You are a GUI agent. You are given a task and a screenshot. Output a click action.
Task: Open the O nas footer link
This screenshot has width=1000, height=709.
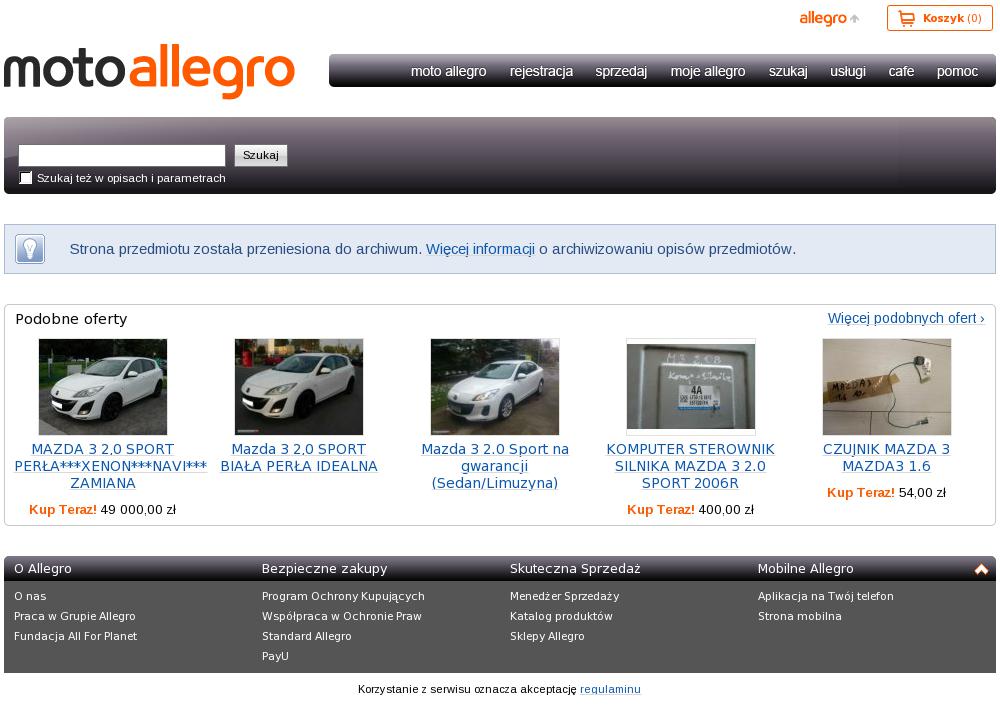pos(30,596)
